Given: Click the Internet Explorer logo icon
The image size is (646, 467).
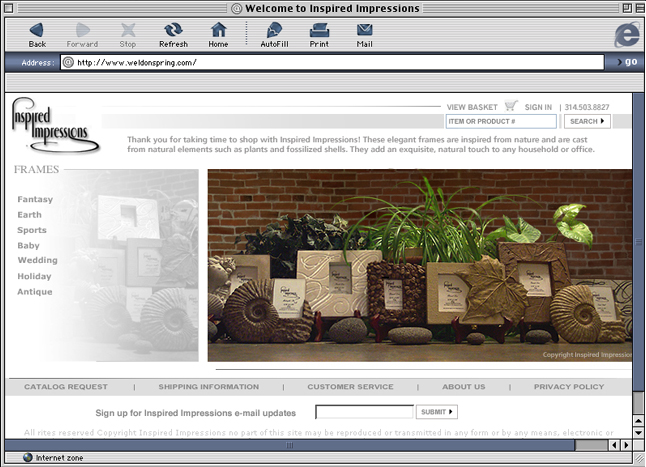Looking at the screenshot, I should click(x=626, y=33).
